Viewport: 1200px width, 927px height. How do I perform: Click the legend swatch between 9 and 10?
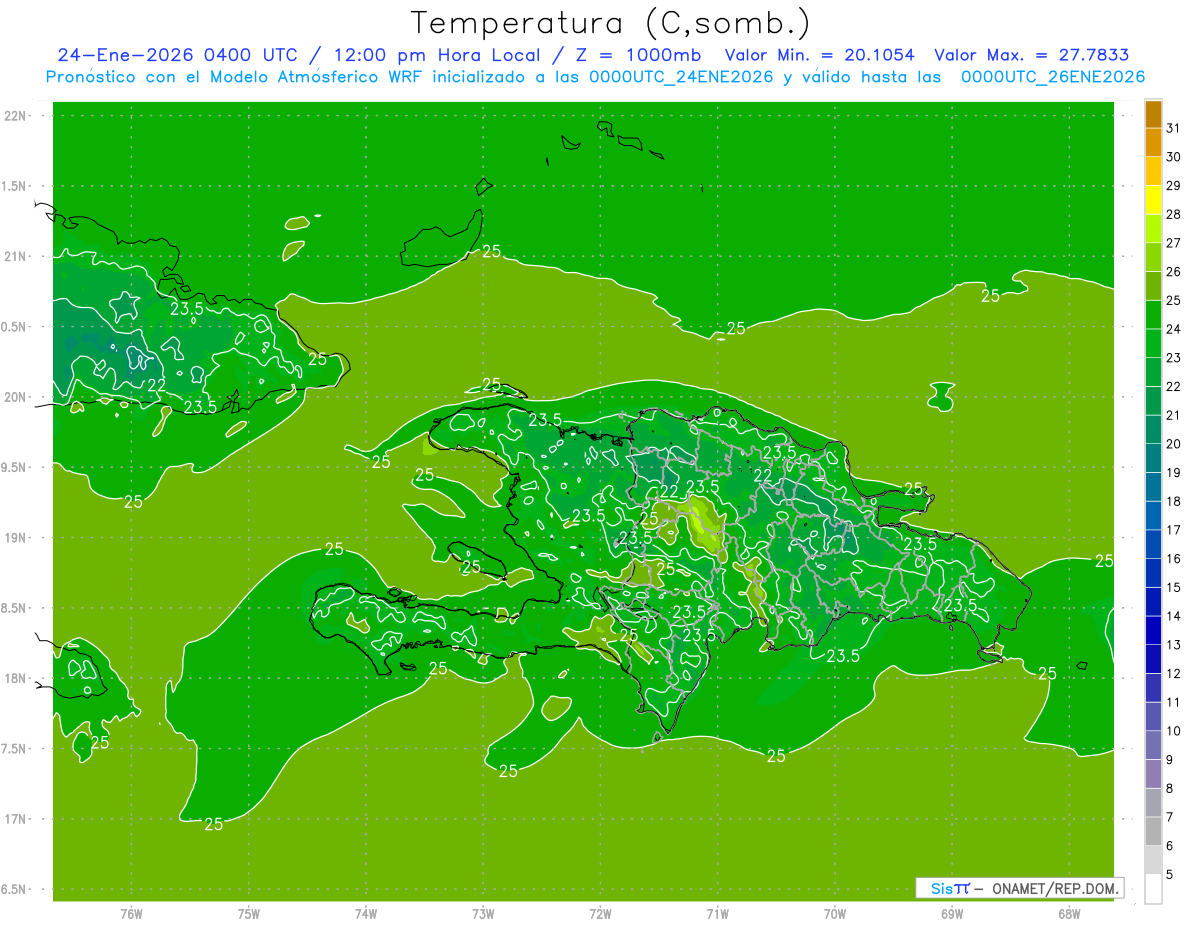[1153, 745]
